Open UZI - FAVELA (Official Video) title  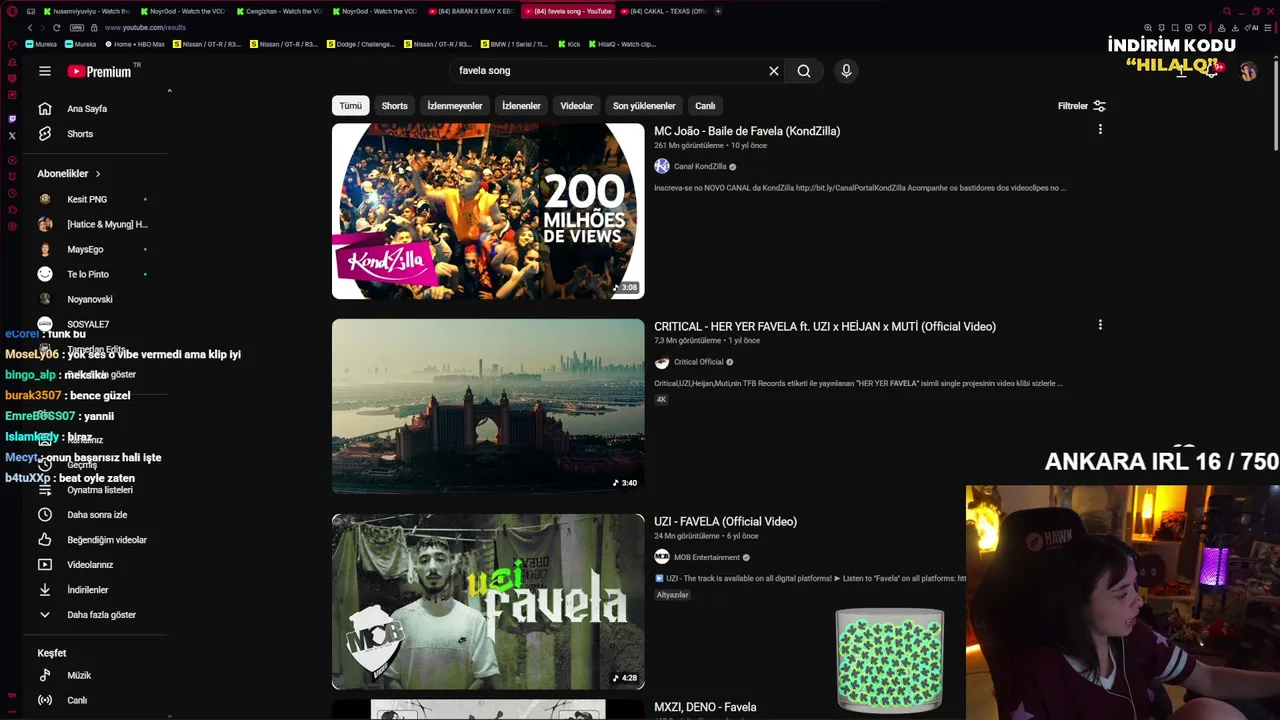[725, 521]
